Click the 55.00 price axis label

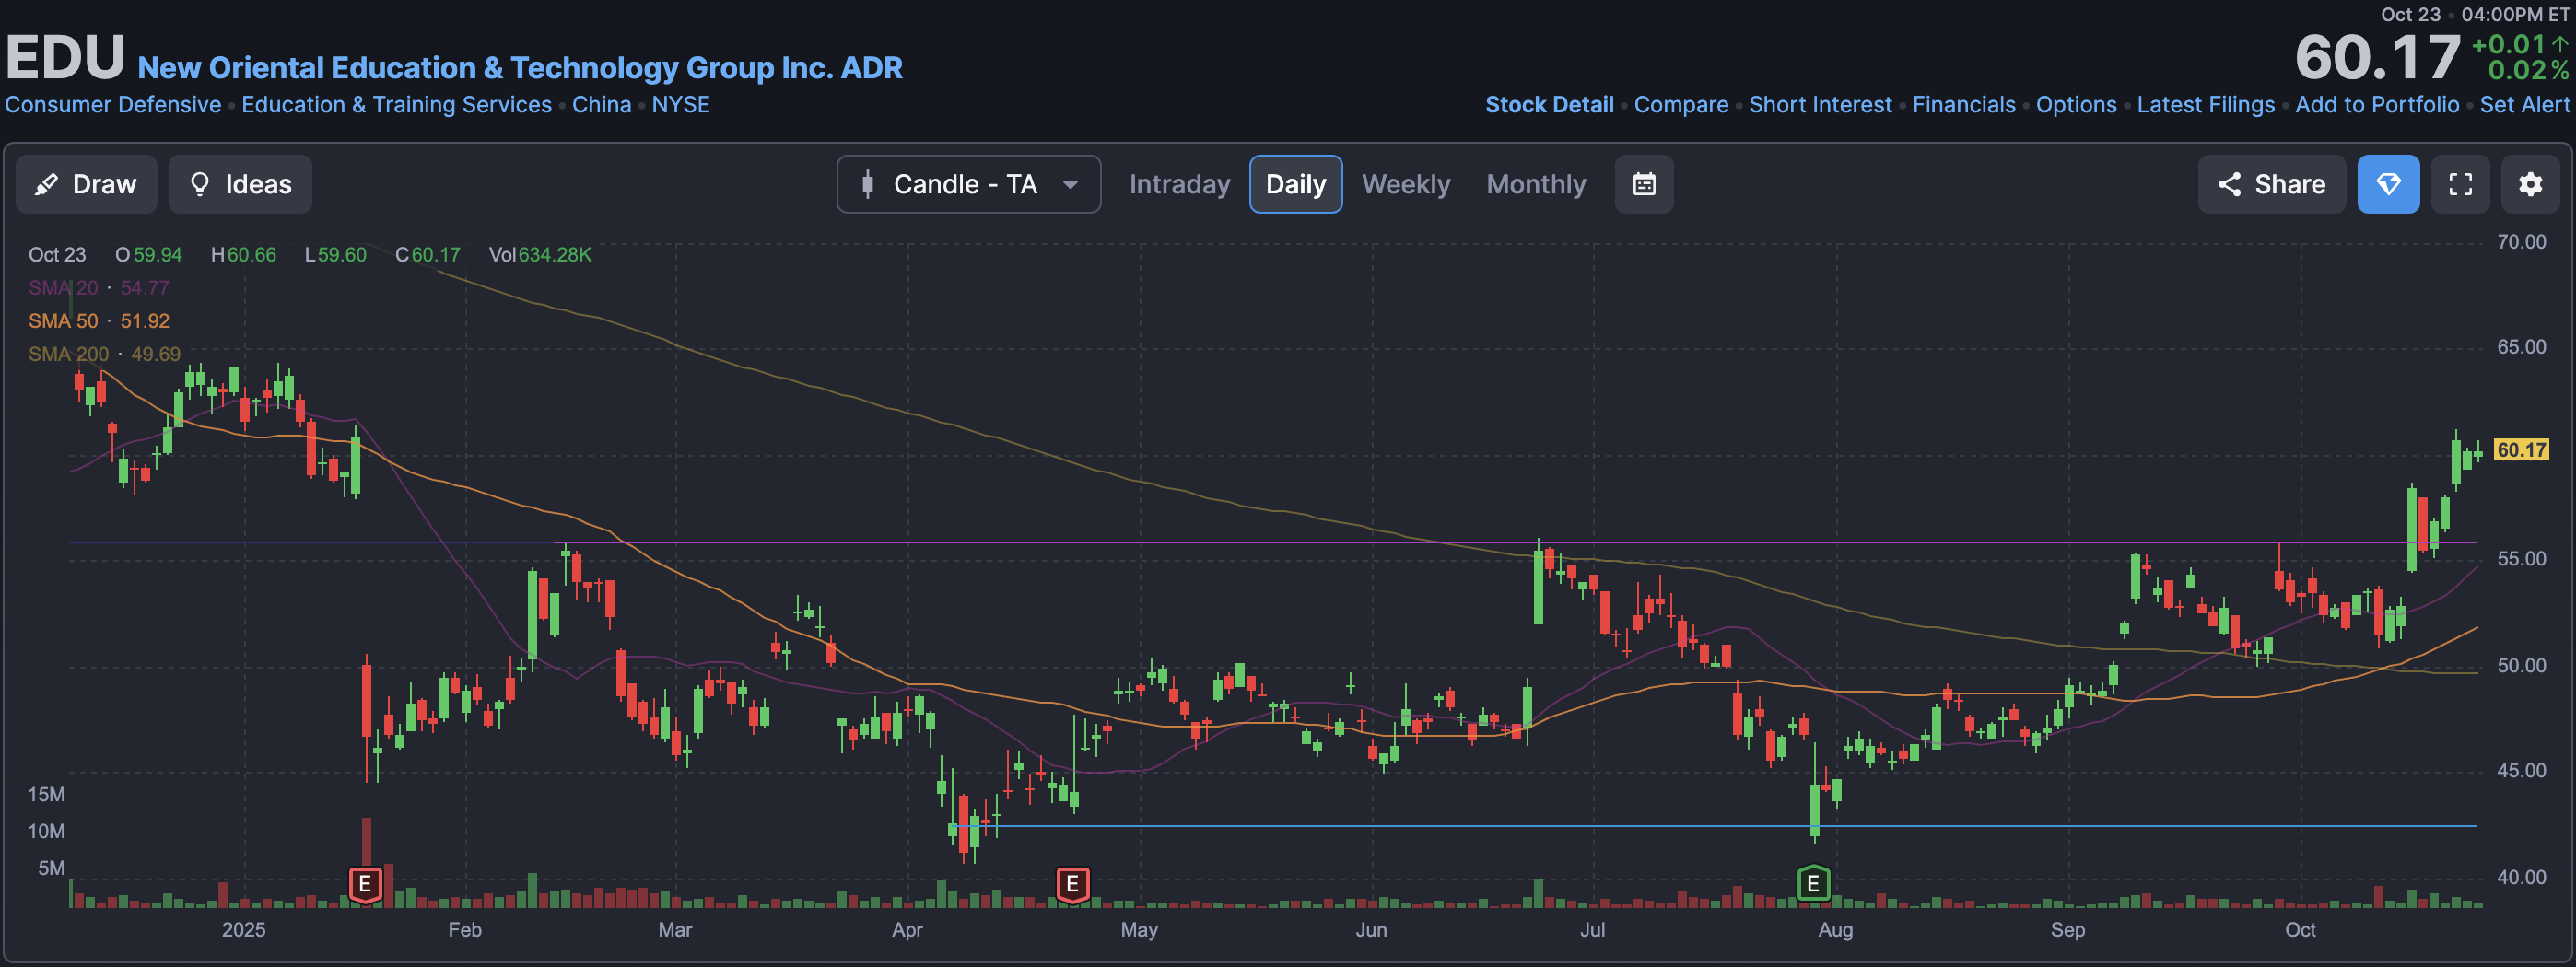pyautogui.click(x=2521, y=559)
